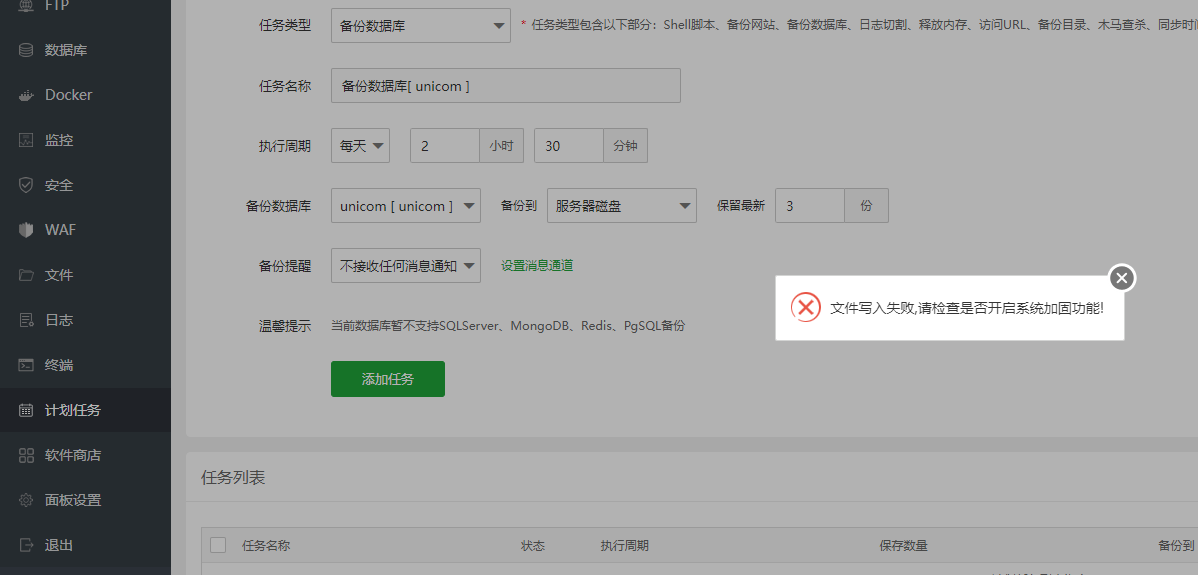Viewport: 1198px width, 575px height.
Task: Click the 添加任务 button
Action: point(387,379)
